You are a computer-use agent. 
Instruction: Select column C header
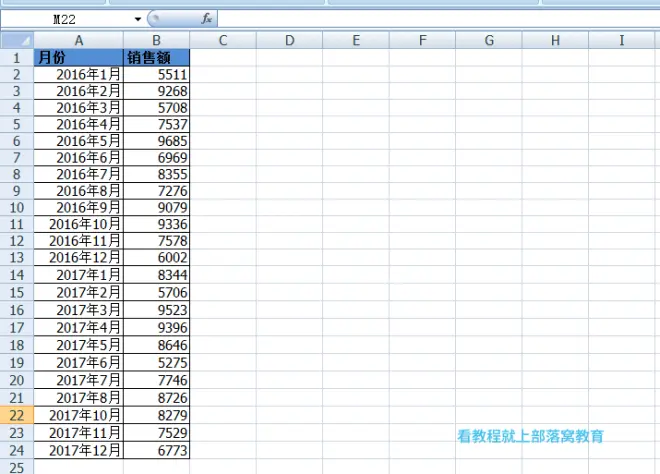point(223,40)
